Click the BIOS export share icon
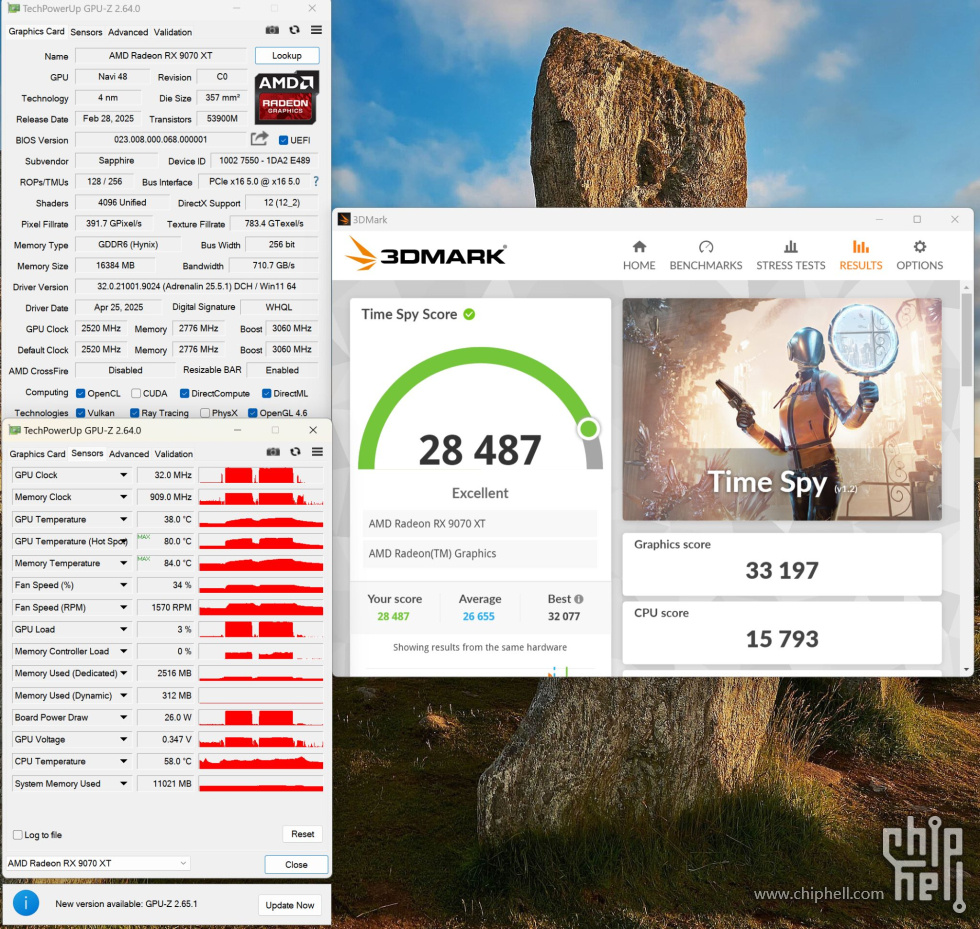Image resolution: width=980 pixels, height=929 pixels. click(259, 139)
